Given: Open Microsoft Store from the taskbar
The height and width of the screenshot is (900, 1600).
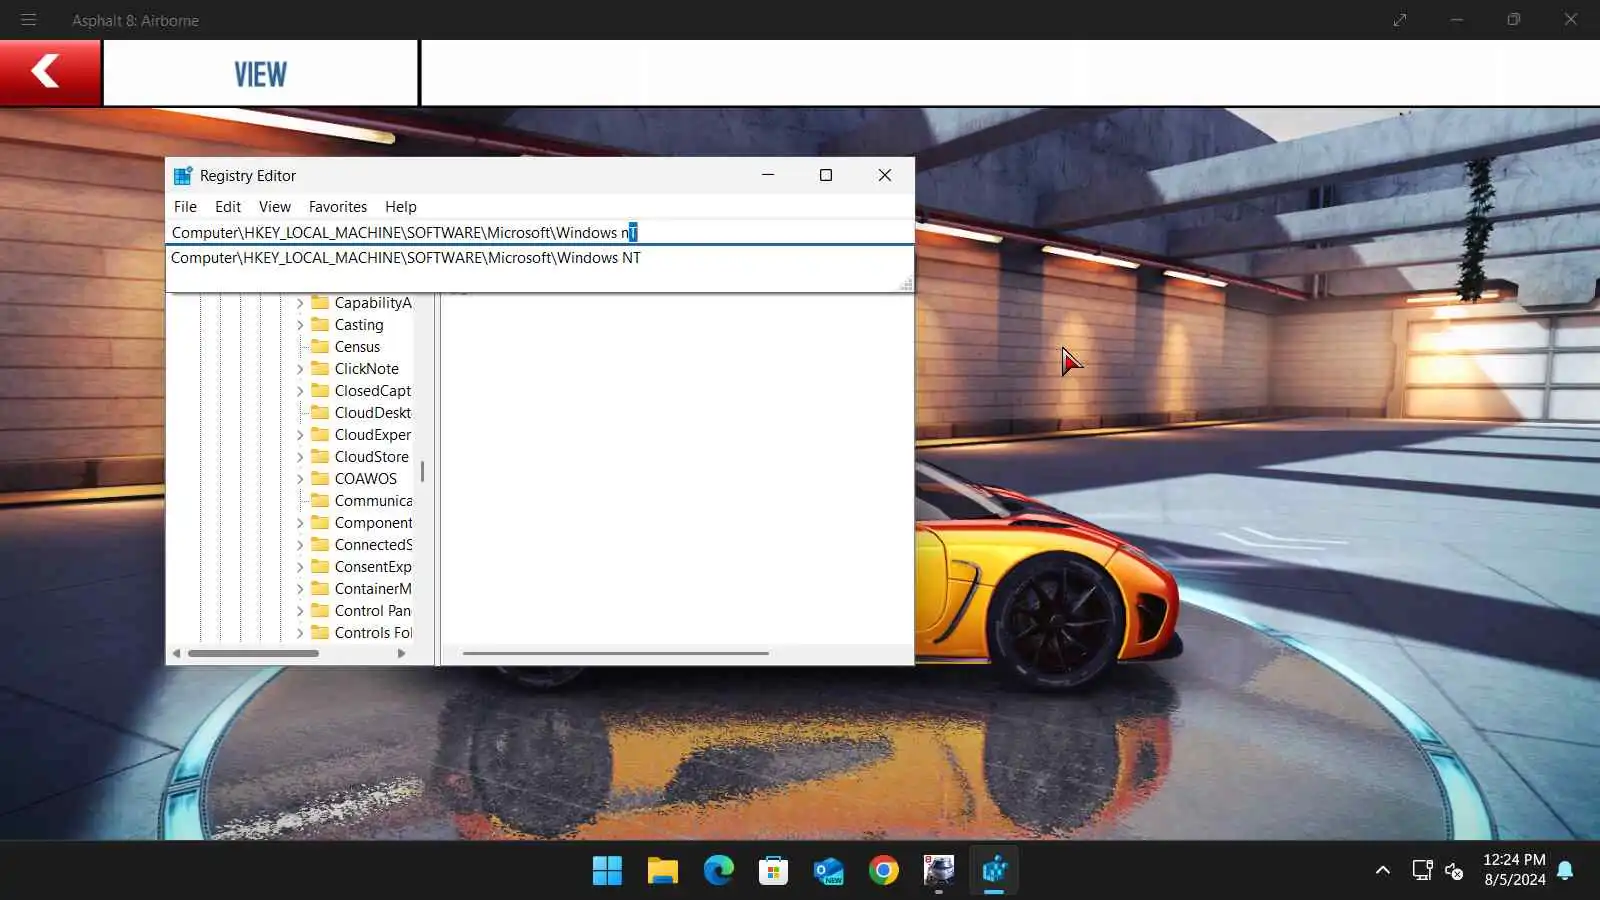Looking at the screenshot, I should (773, 871).
